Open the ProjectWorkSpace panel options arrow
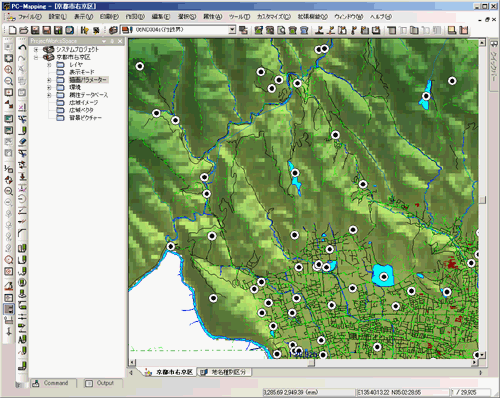The image size is (500, 398). point(104,41)
